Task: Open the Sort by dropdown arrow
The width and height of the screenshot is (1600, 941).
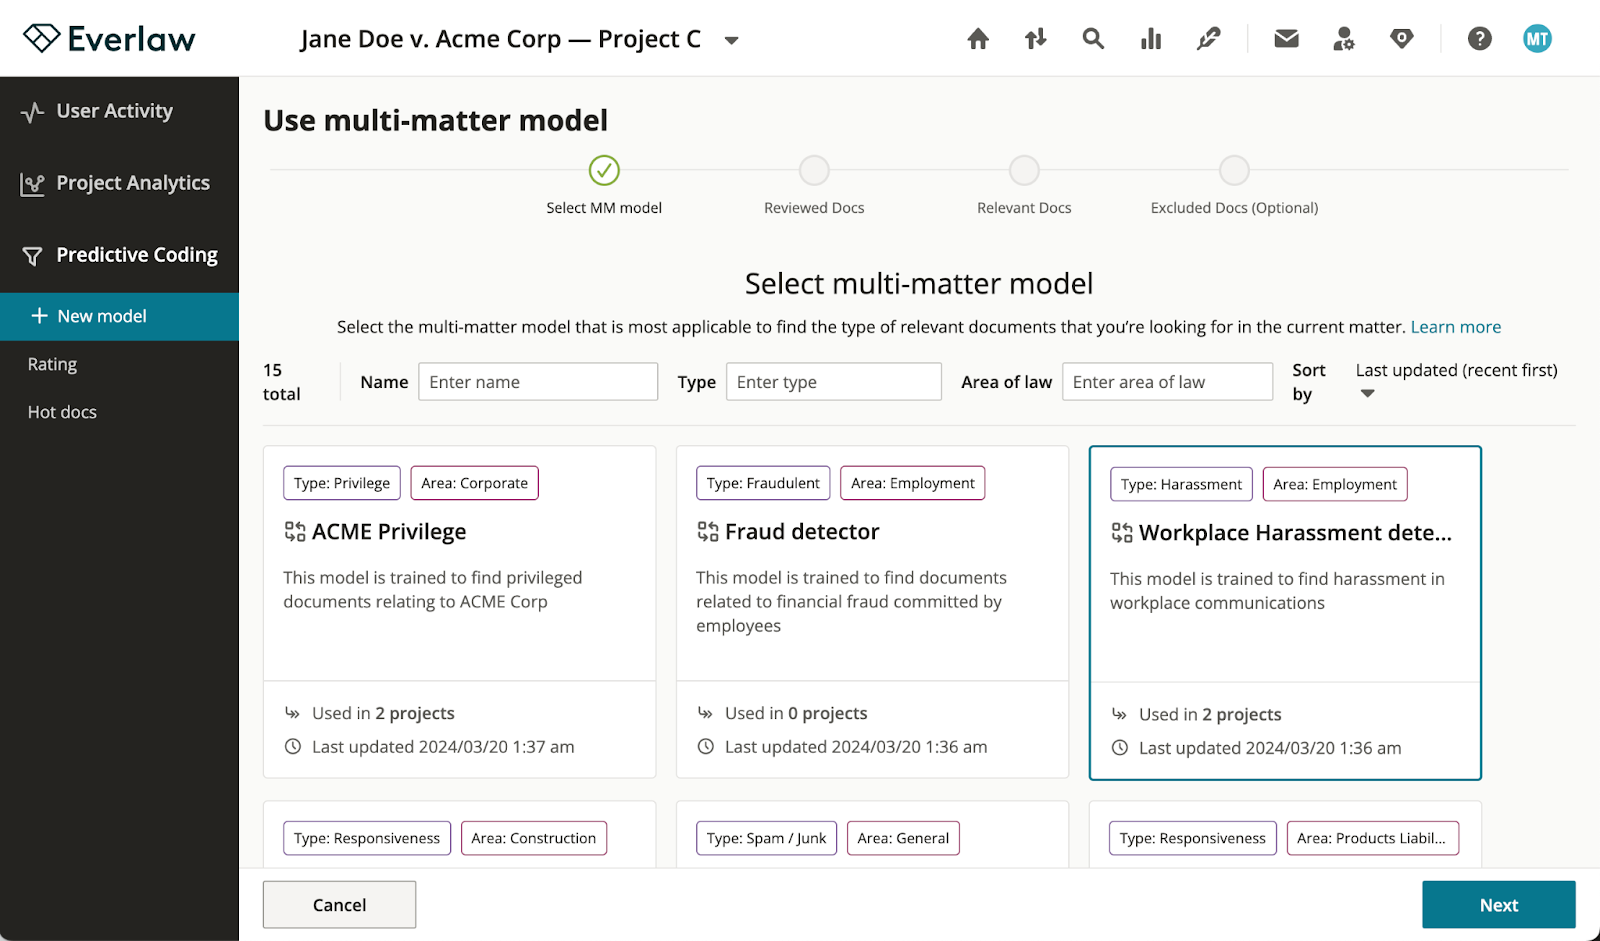Action: pyautogui.click(x=1368, y=394)
